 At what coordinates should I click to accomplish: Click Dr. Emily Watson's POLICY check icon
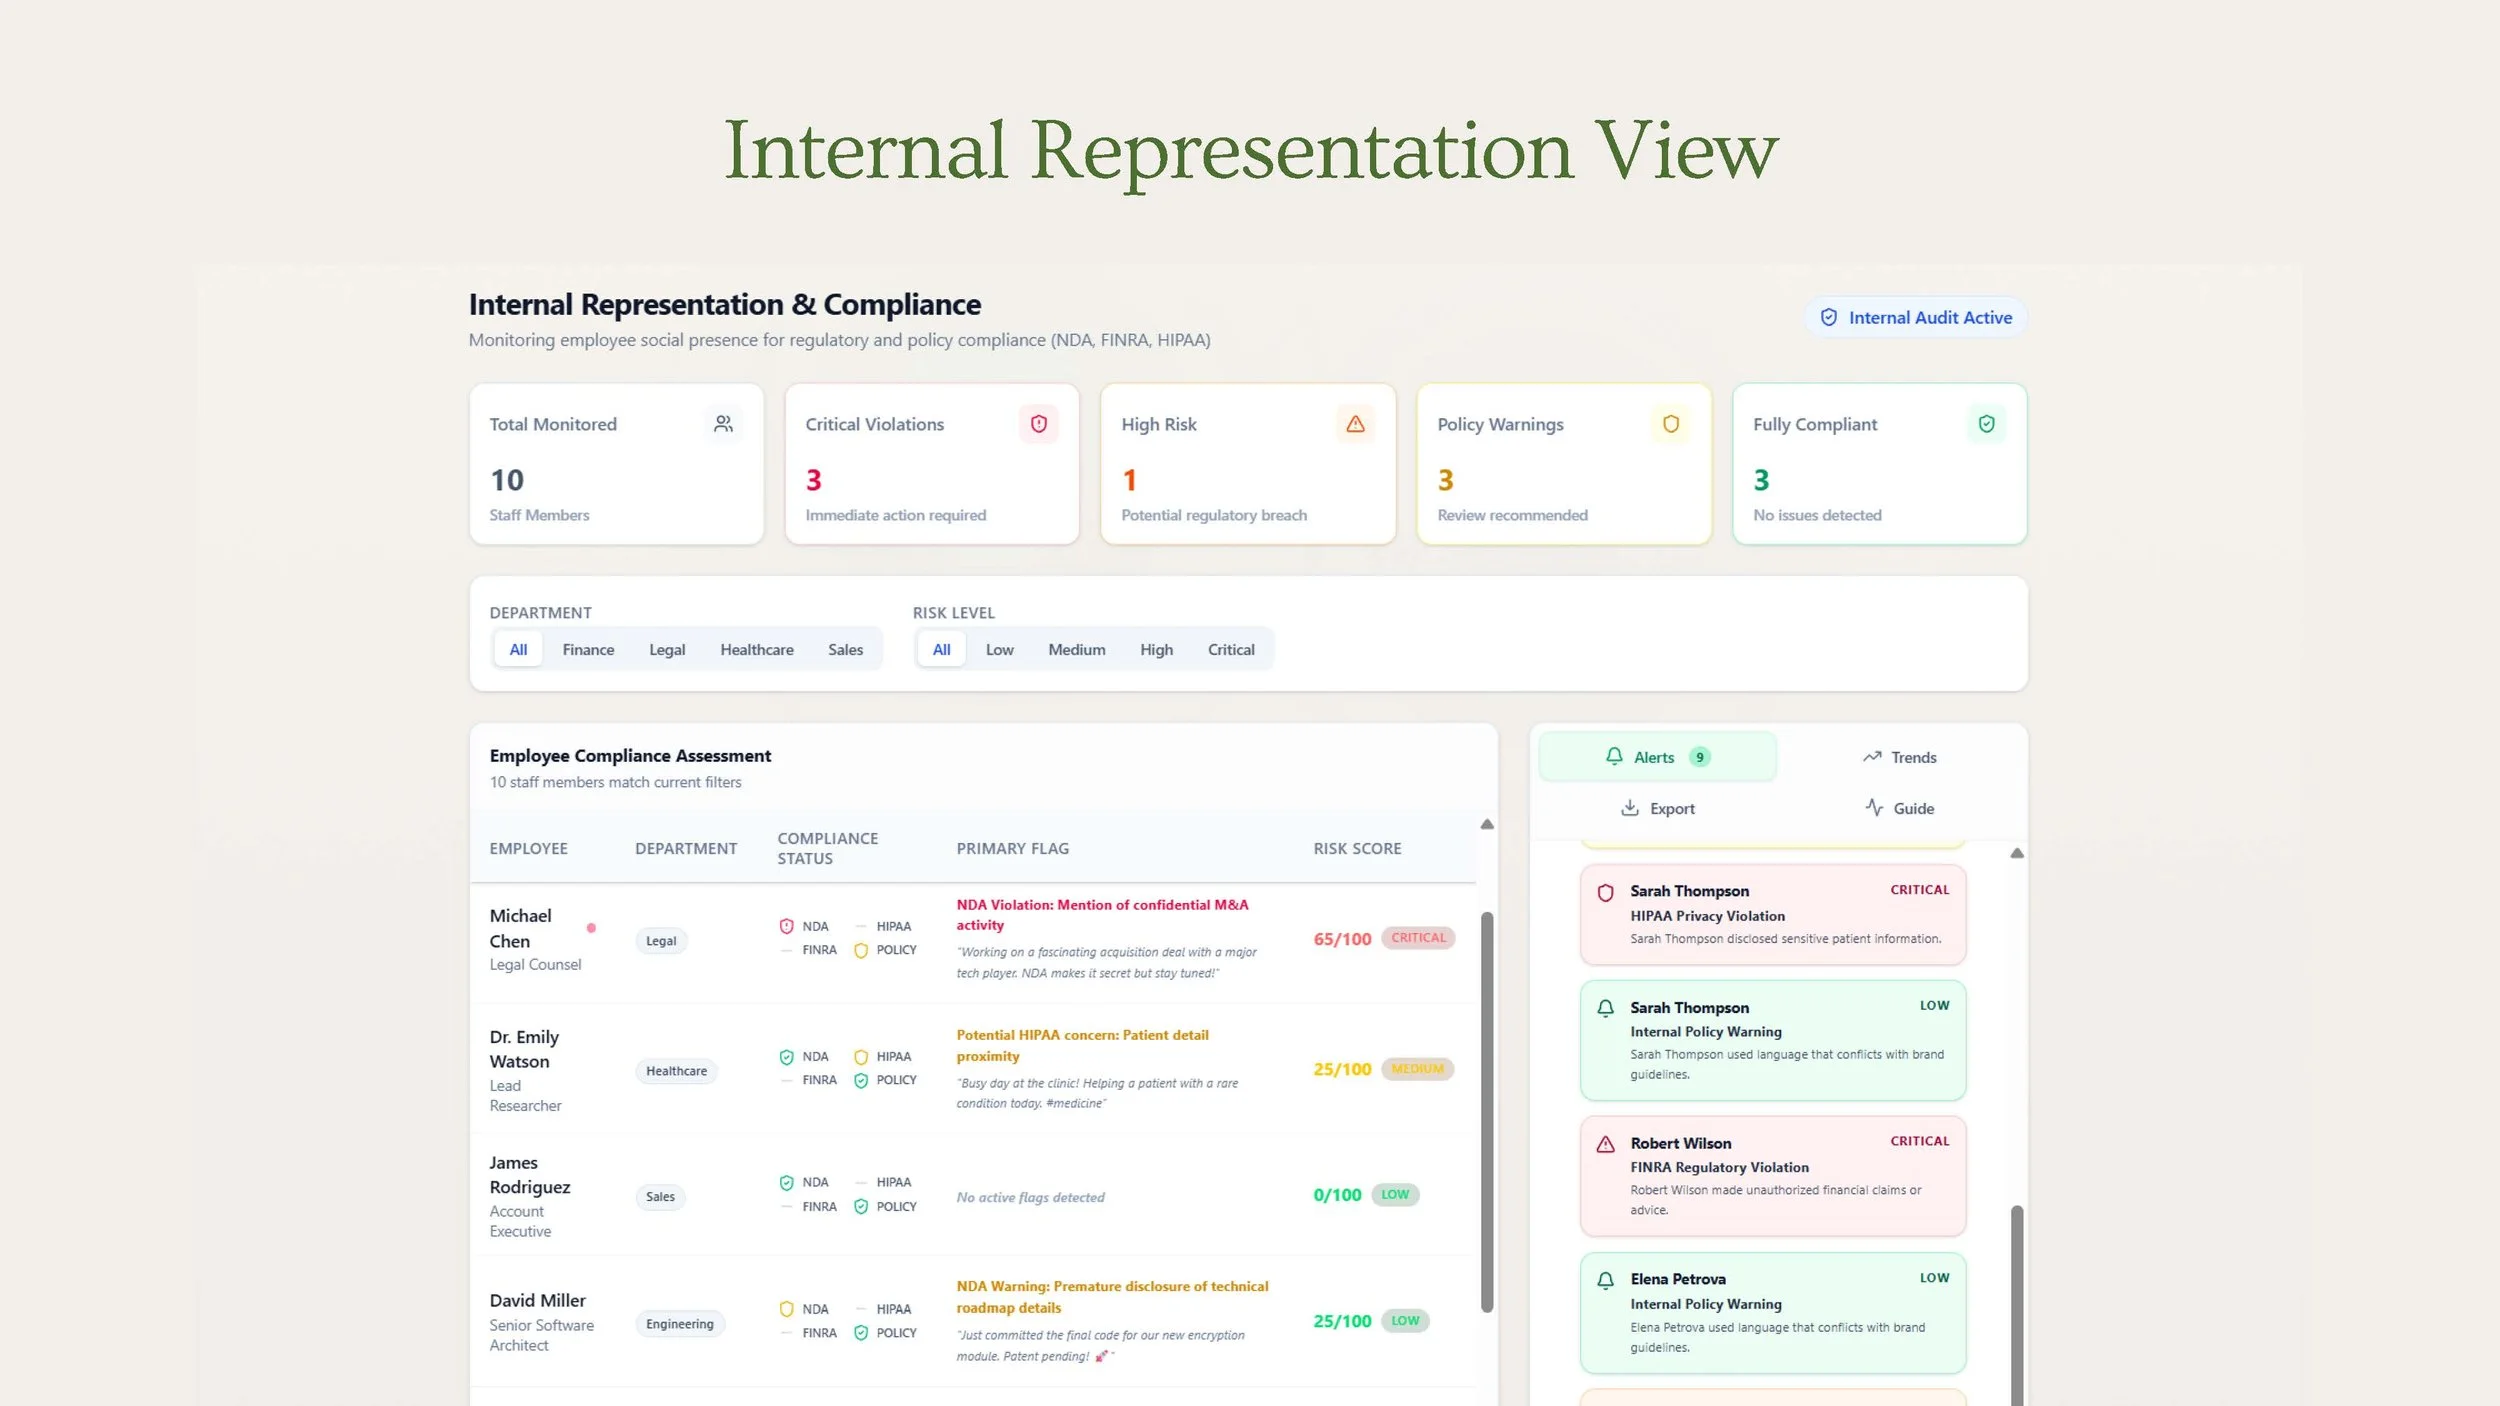pos(861,1080)
